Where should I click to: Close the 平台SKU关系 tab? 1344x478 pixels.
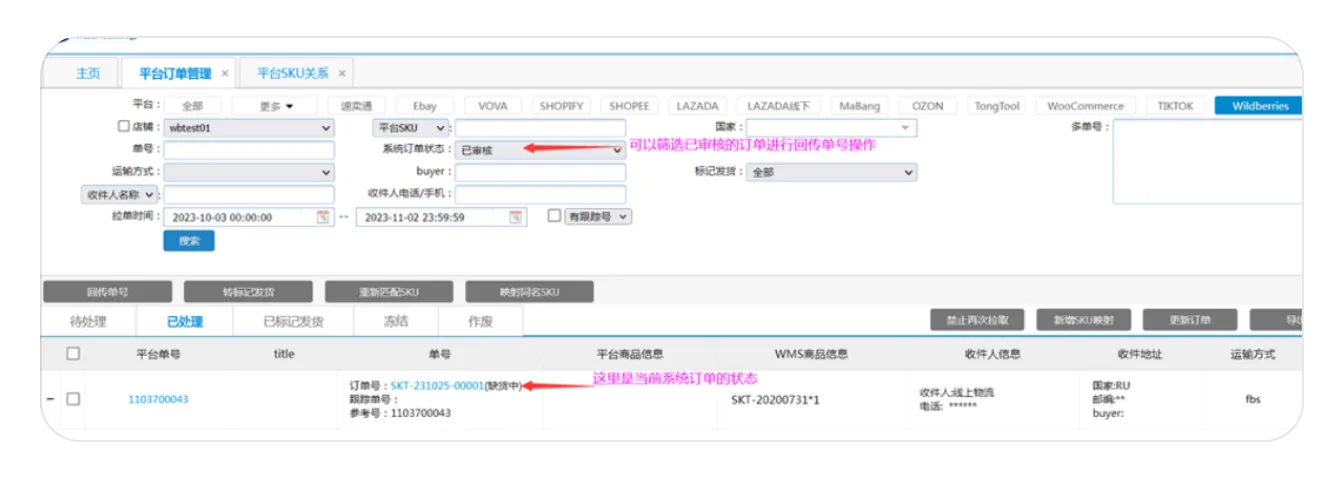pyautogui.click(x=342, y=74)
